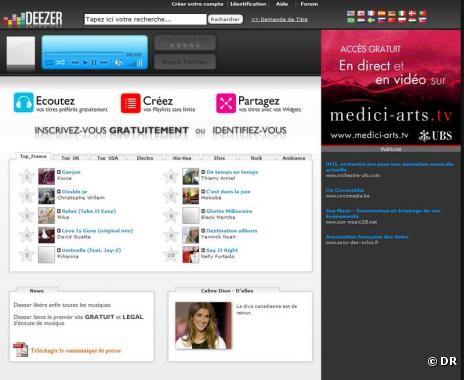Start playback with the play button
Image resolution: width=464 pixels, height=380 pixels.
(x=85, y=62)
